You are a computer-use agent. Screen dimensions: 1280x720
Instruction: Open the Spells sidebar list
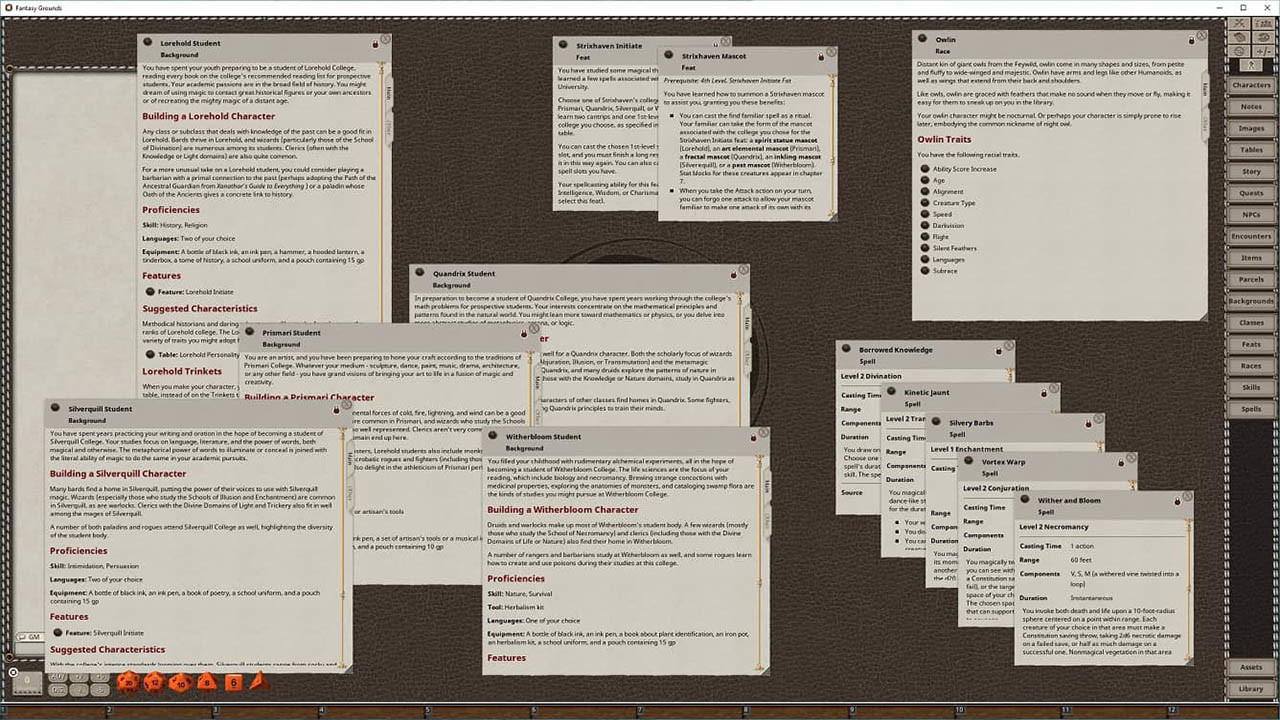click(1251, 409)
